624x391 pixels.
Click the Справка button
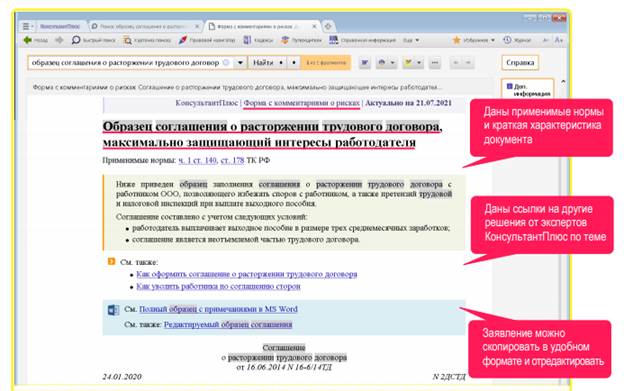coord(520,63)
